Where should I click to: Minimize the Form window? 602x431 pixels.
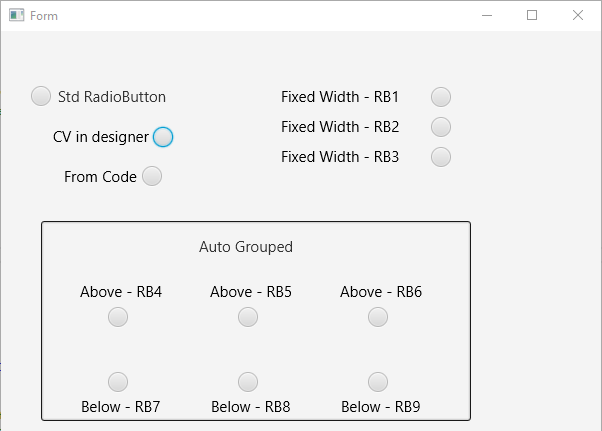point(487,15)
